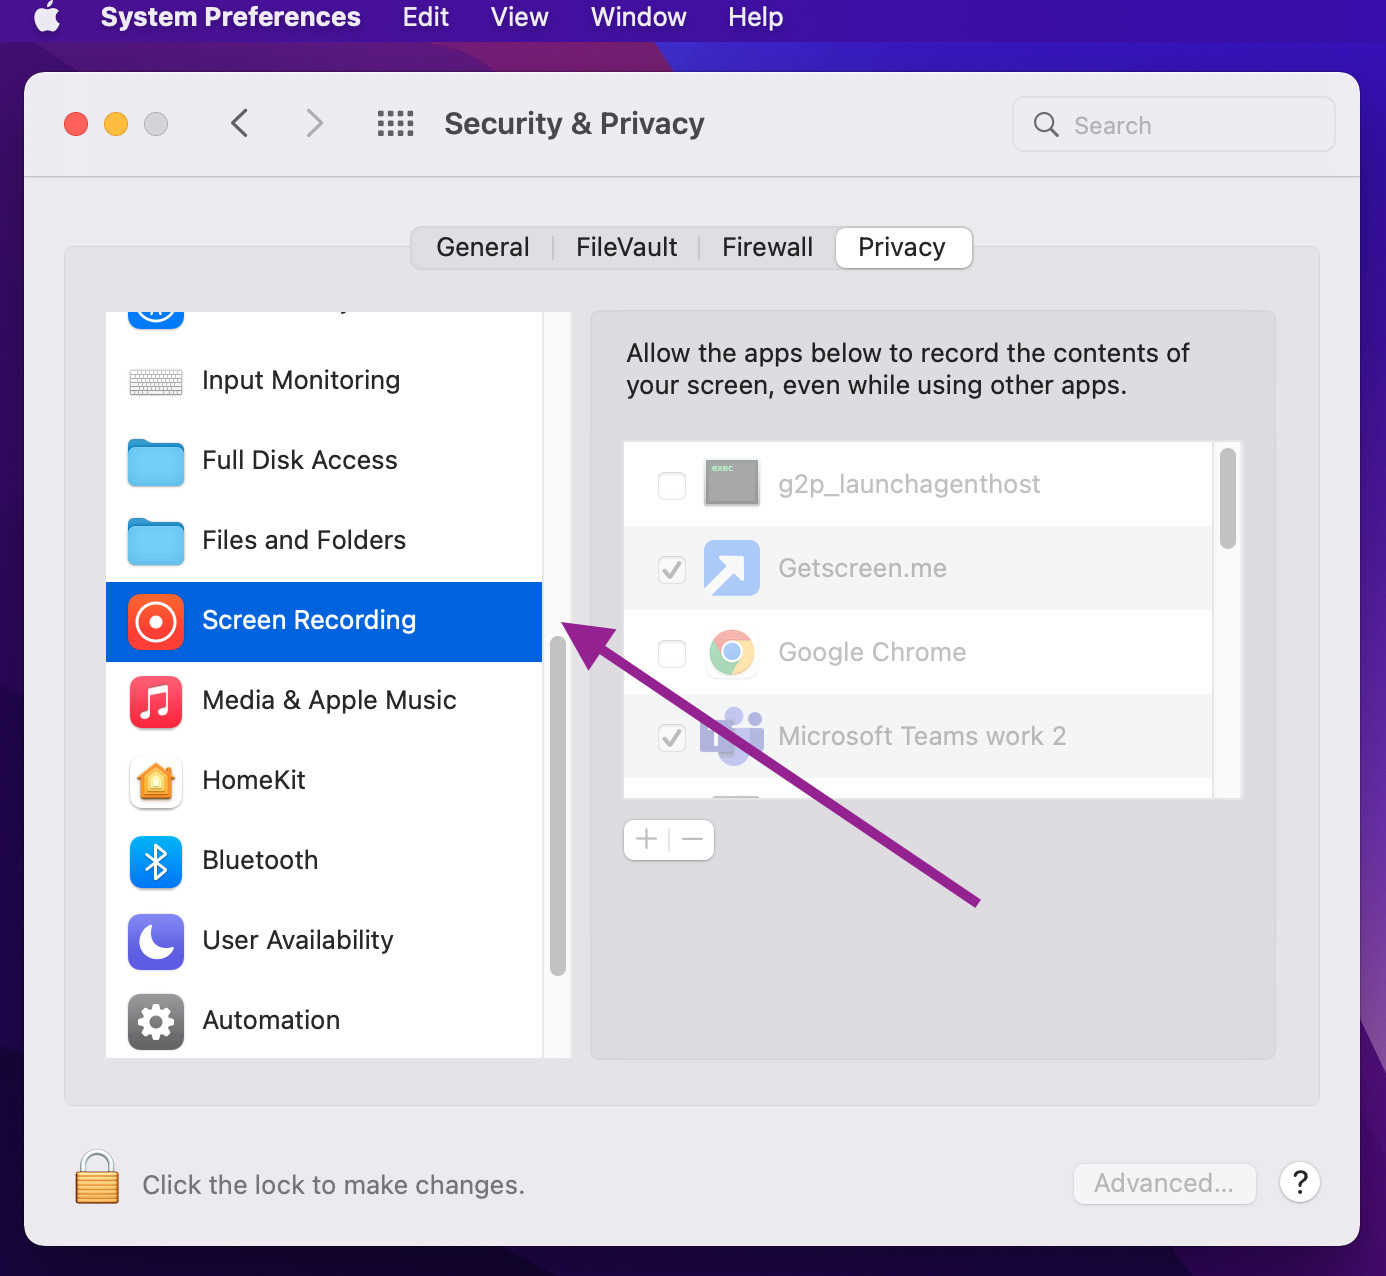The width and height of the screenshot is (1386, 1276).
Task: Click the HomeKit house icon
Action: click(156, 782)
